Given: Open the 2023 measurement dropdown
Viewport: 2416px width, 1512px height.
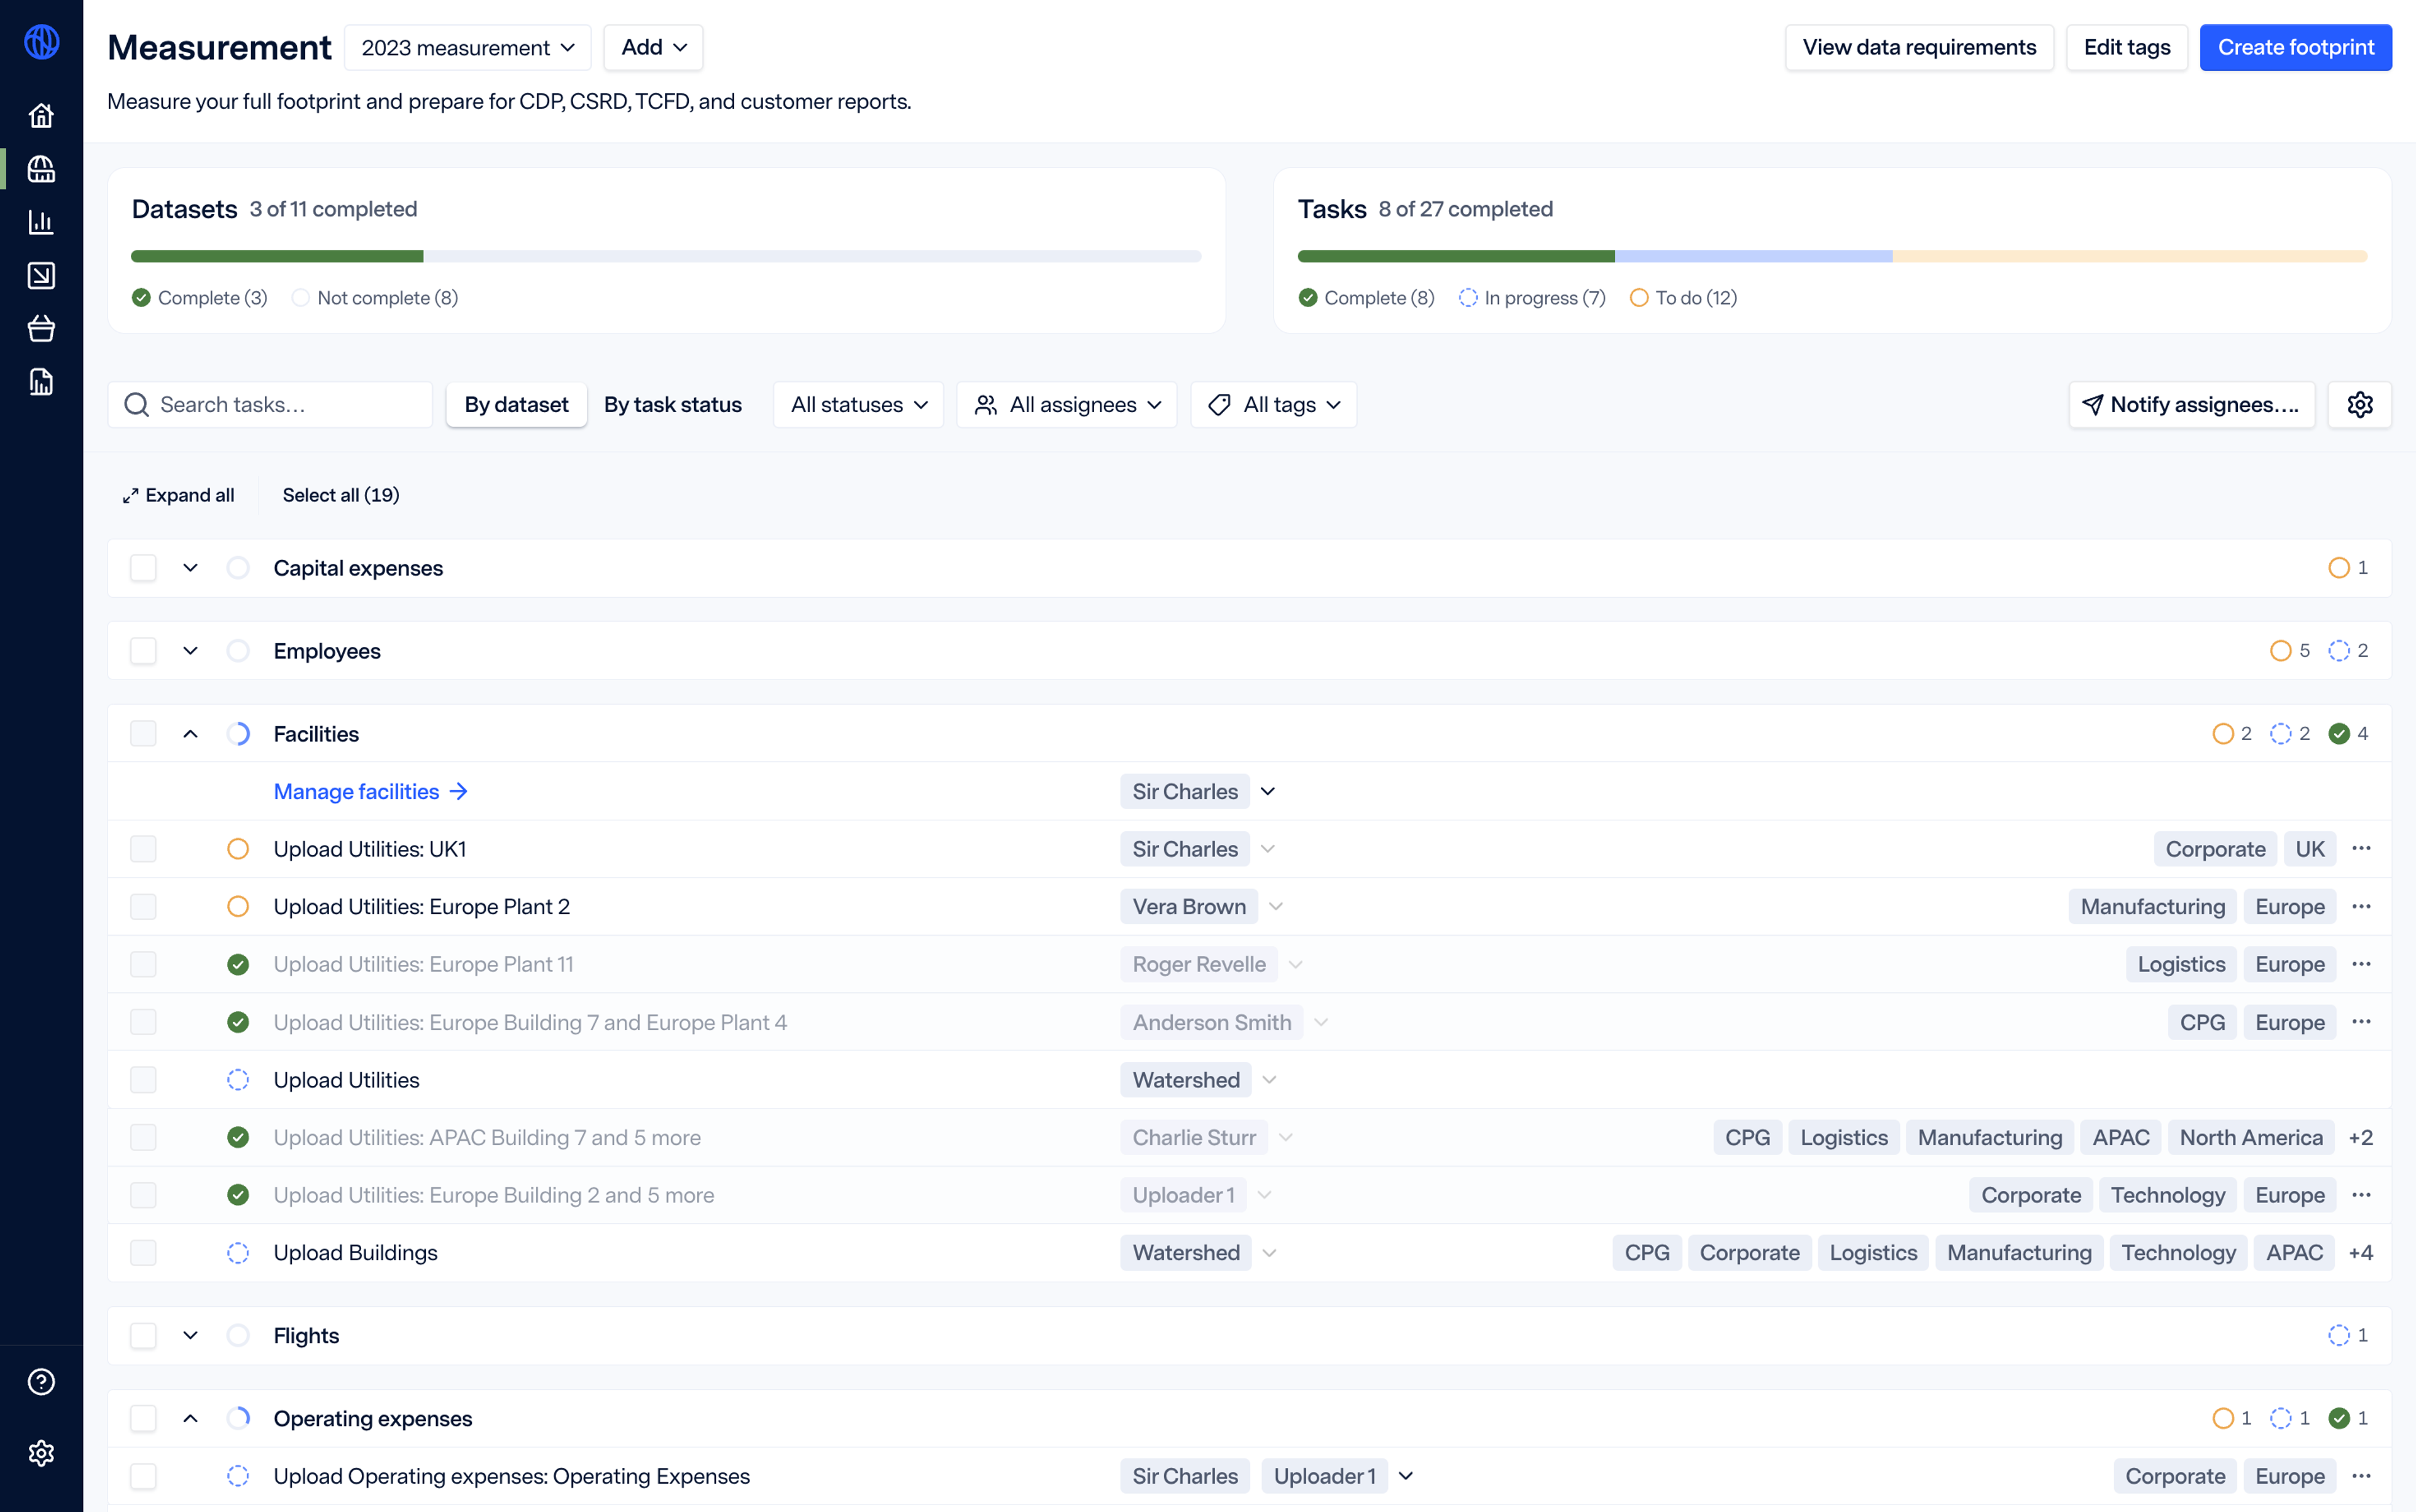Looking at the screenshot, I should pos(467,48).
